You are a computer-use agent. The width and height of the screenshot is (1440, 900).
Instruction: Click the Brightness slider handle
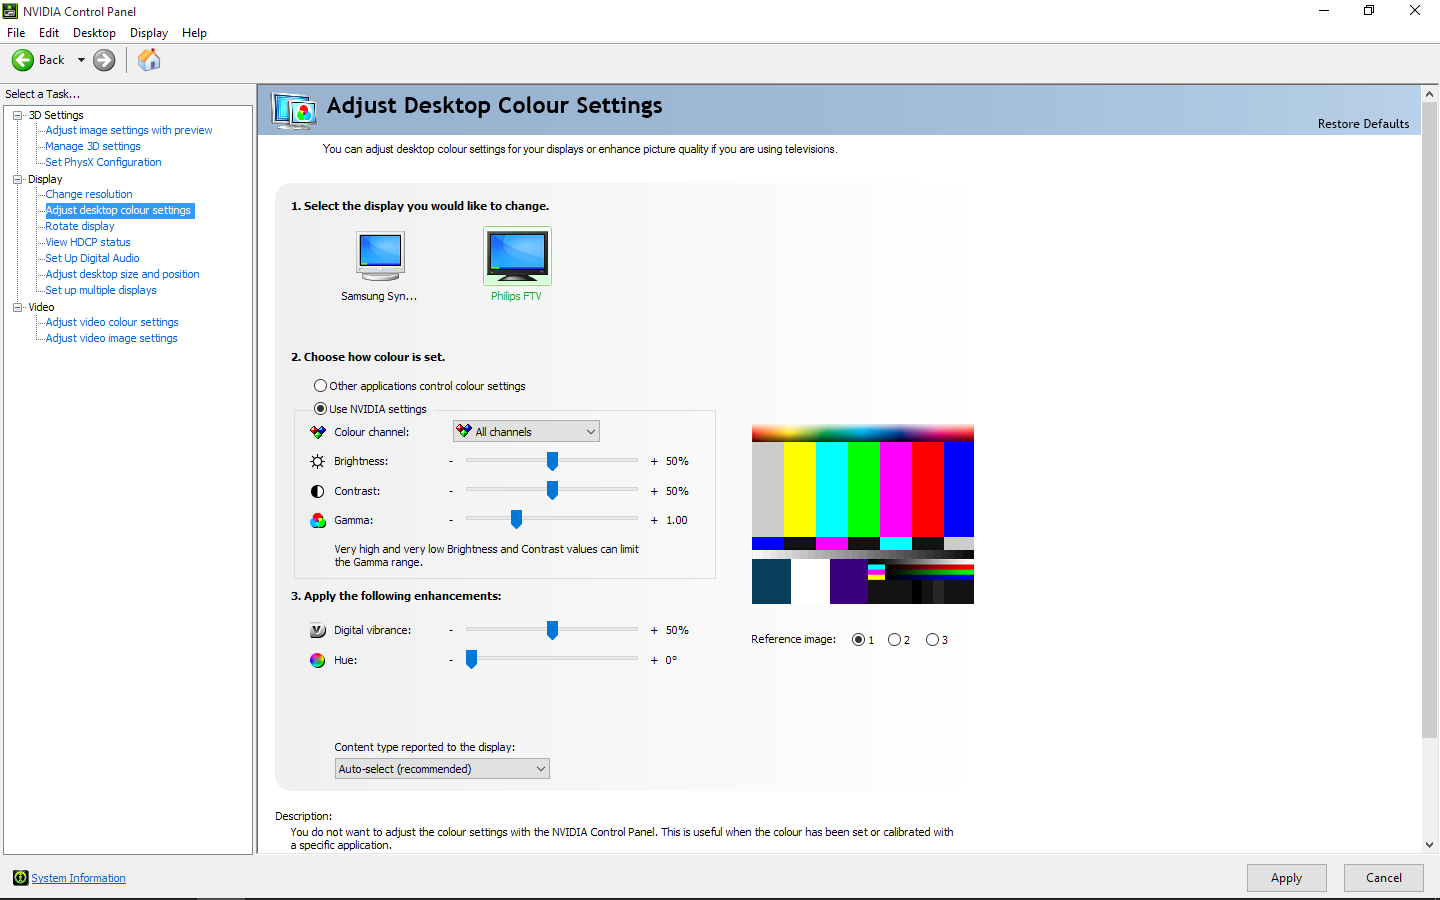pyautogui.click(x=552, y=461)
